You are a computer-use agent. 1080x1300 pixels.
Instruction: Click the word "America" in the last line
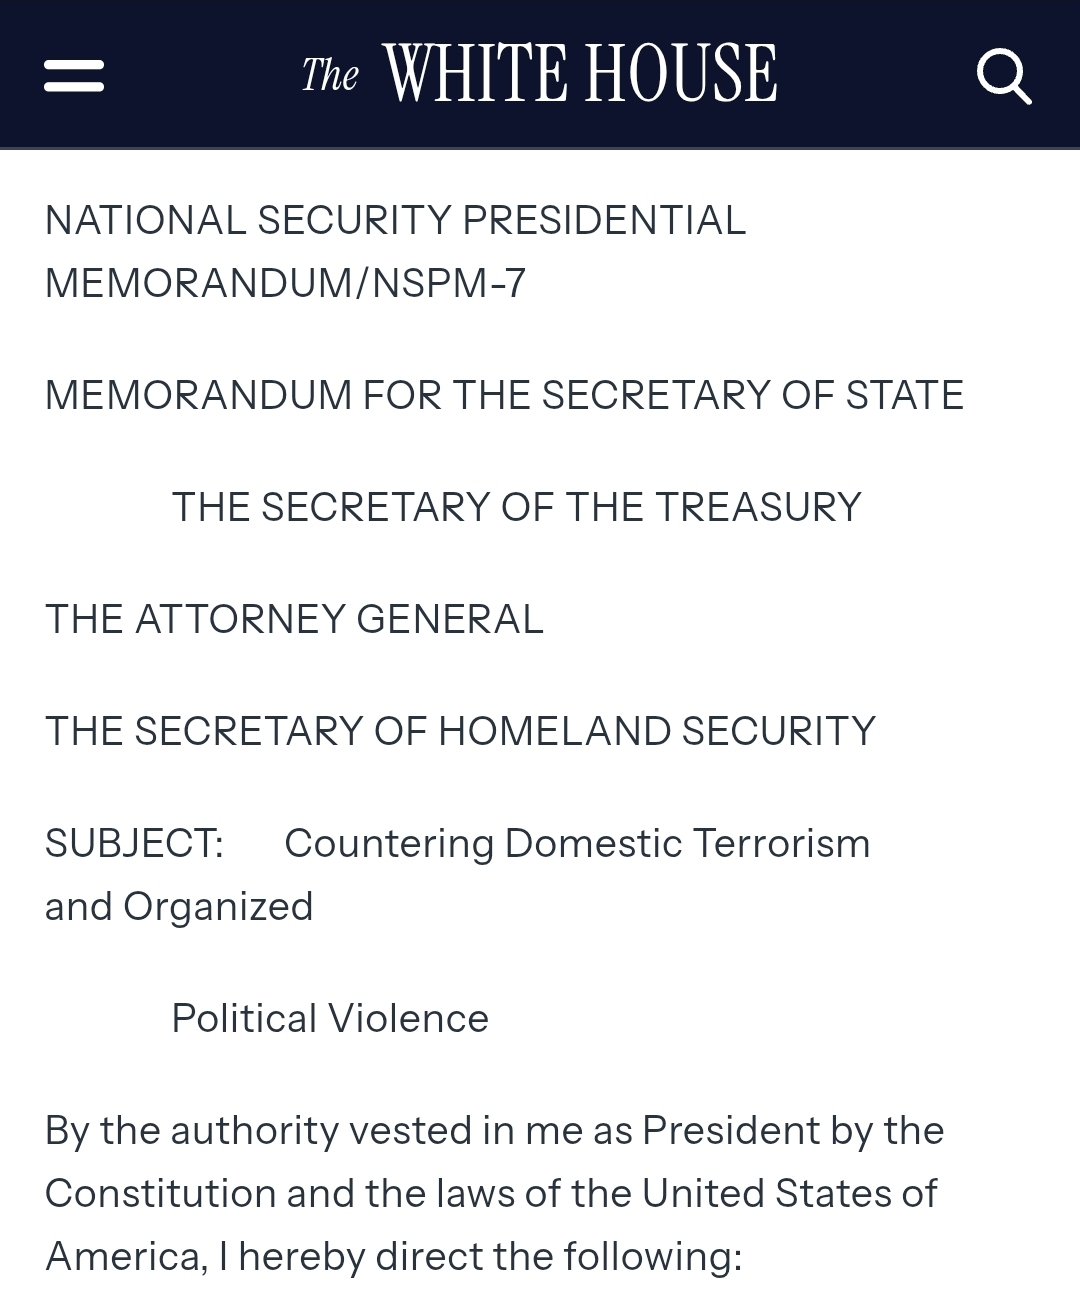tap(123, 1256)
